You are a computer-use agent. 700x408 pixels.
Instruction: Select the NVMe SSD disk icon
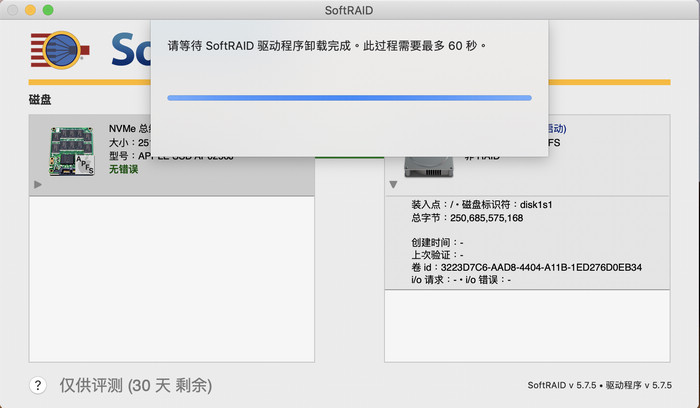tap(72, 151)
